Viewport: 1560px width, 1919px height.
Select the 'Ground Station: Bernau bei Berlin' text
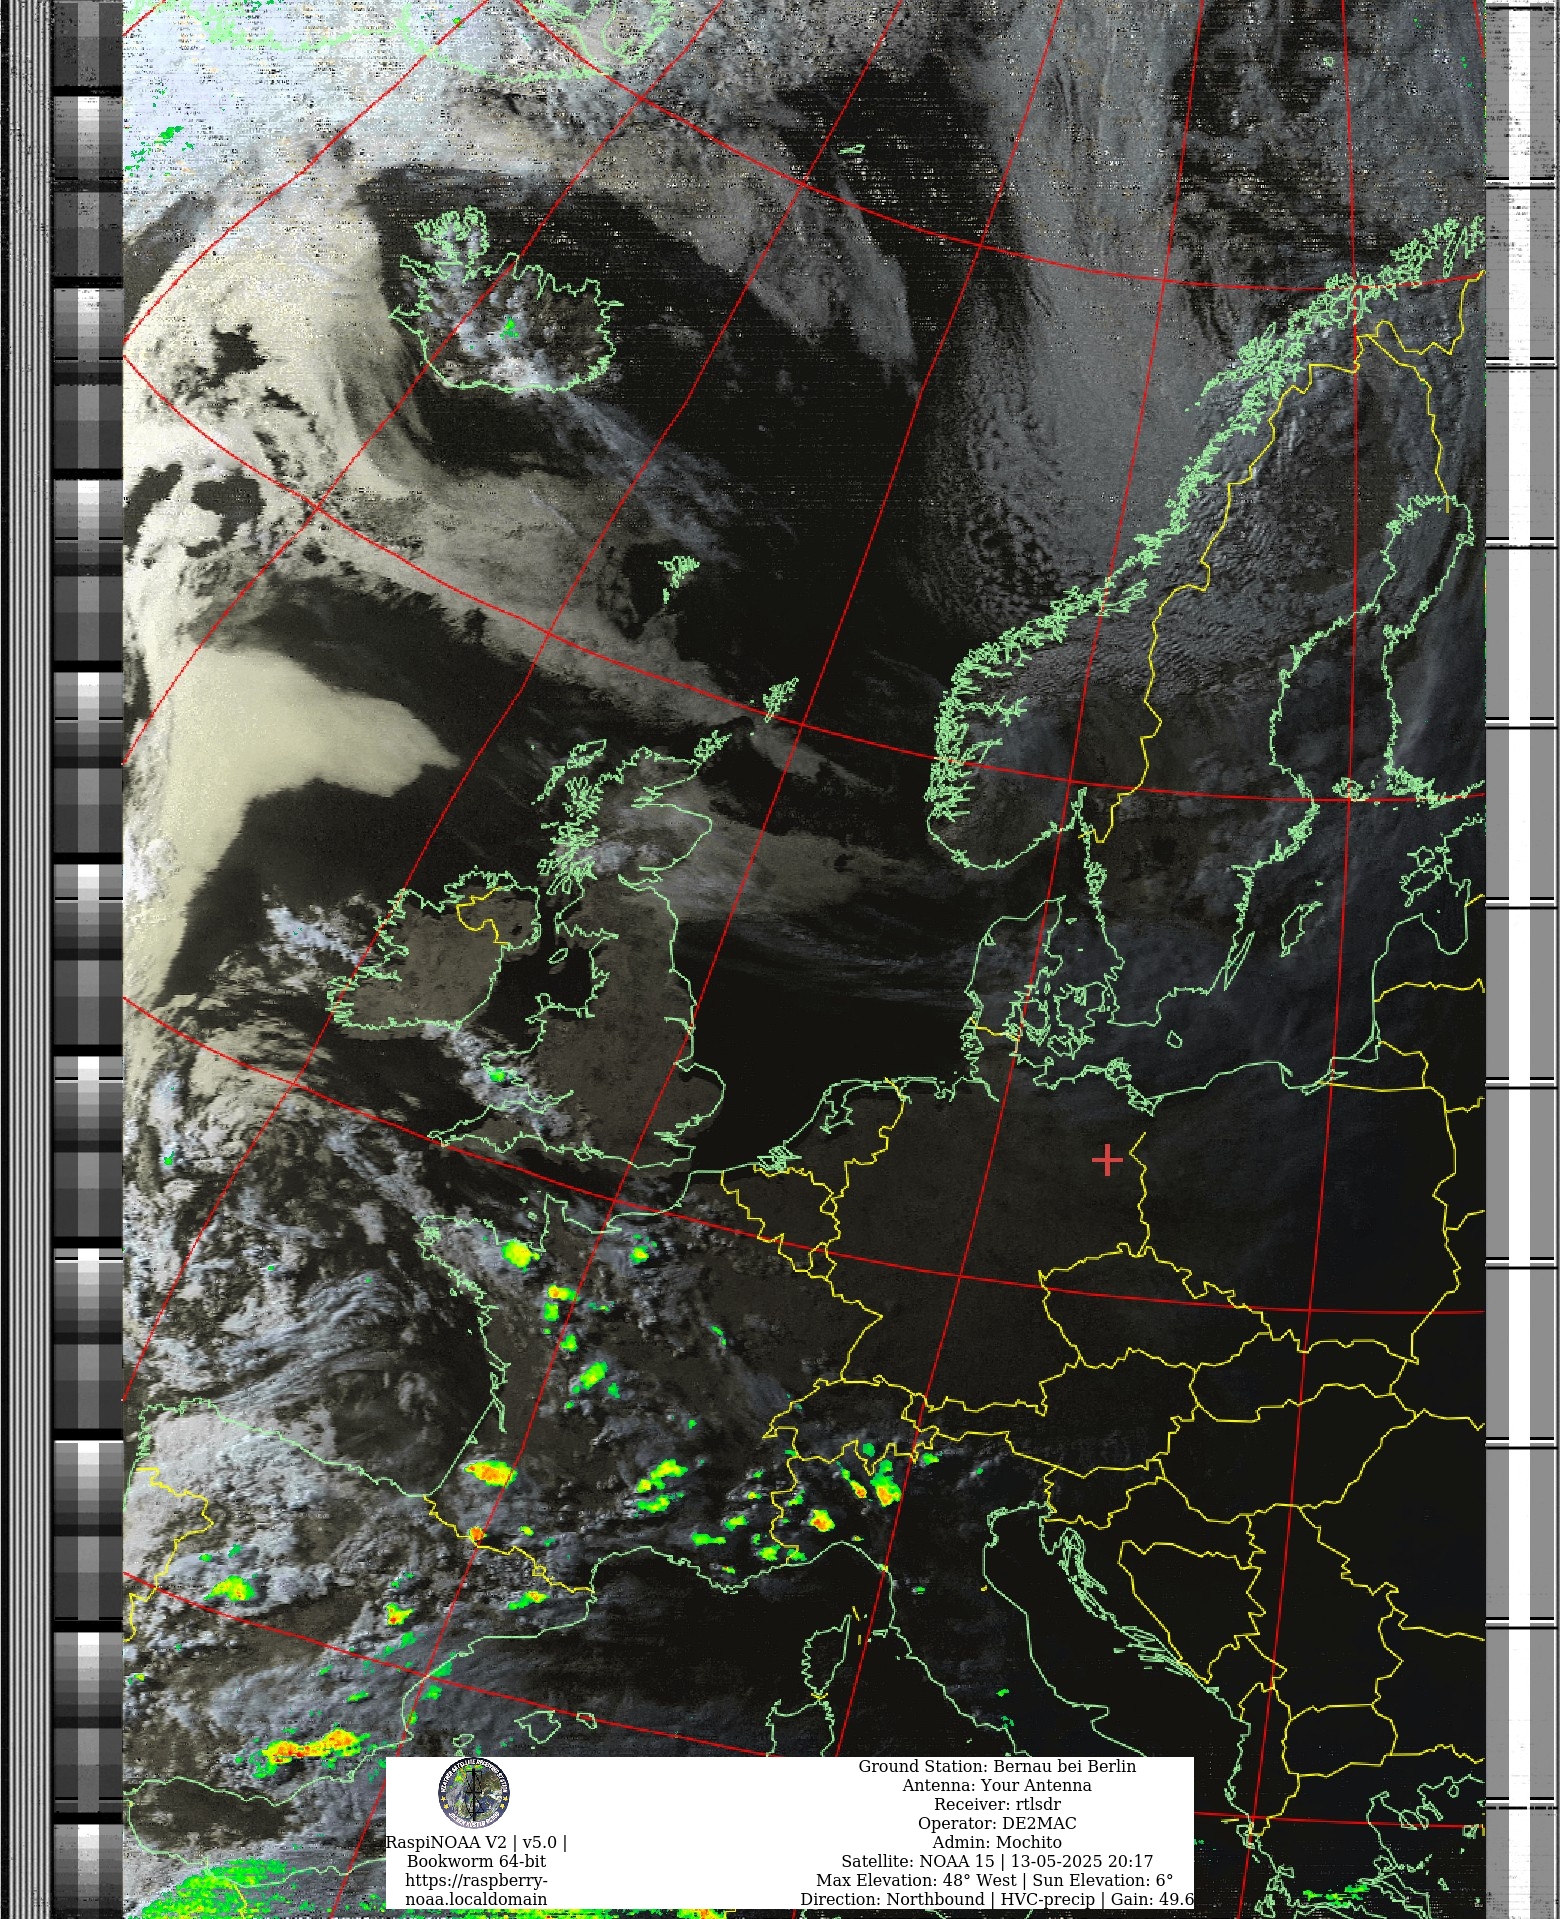click(x=997, y=1766)
